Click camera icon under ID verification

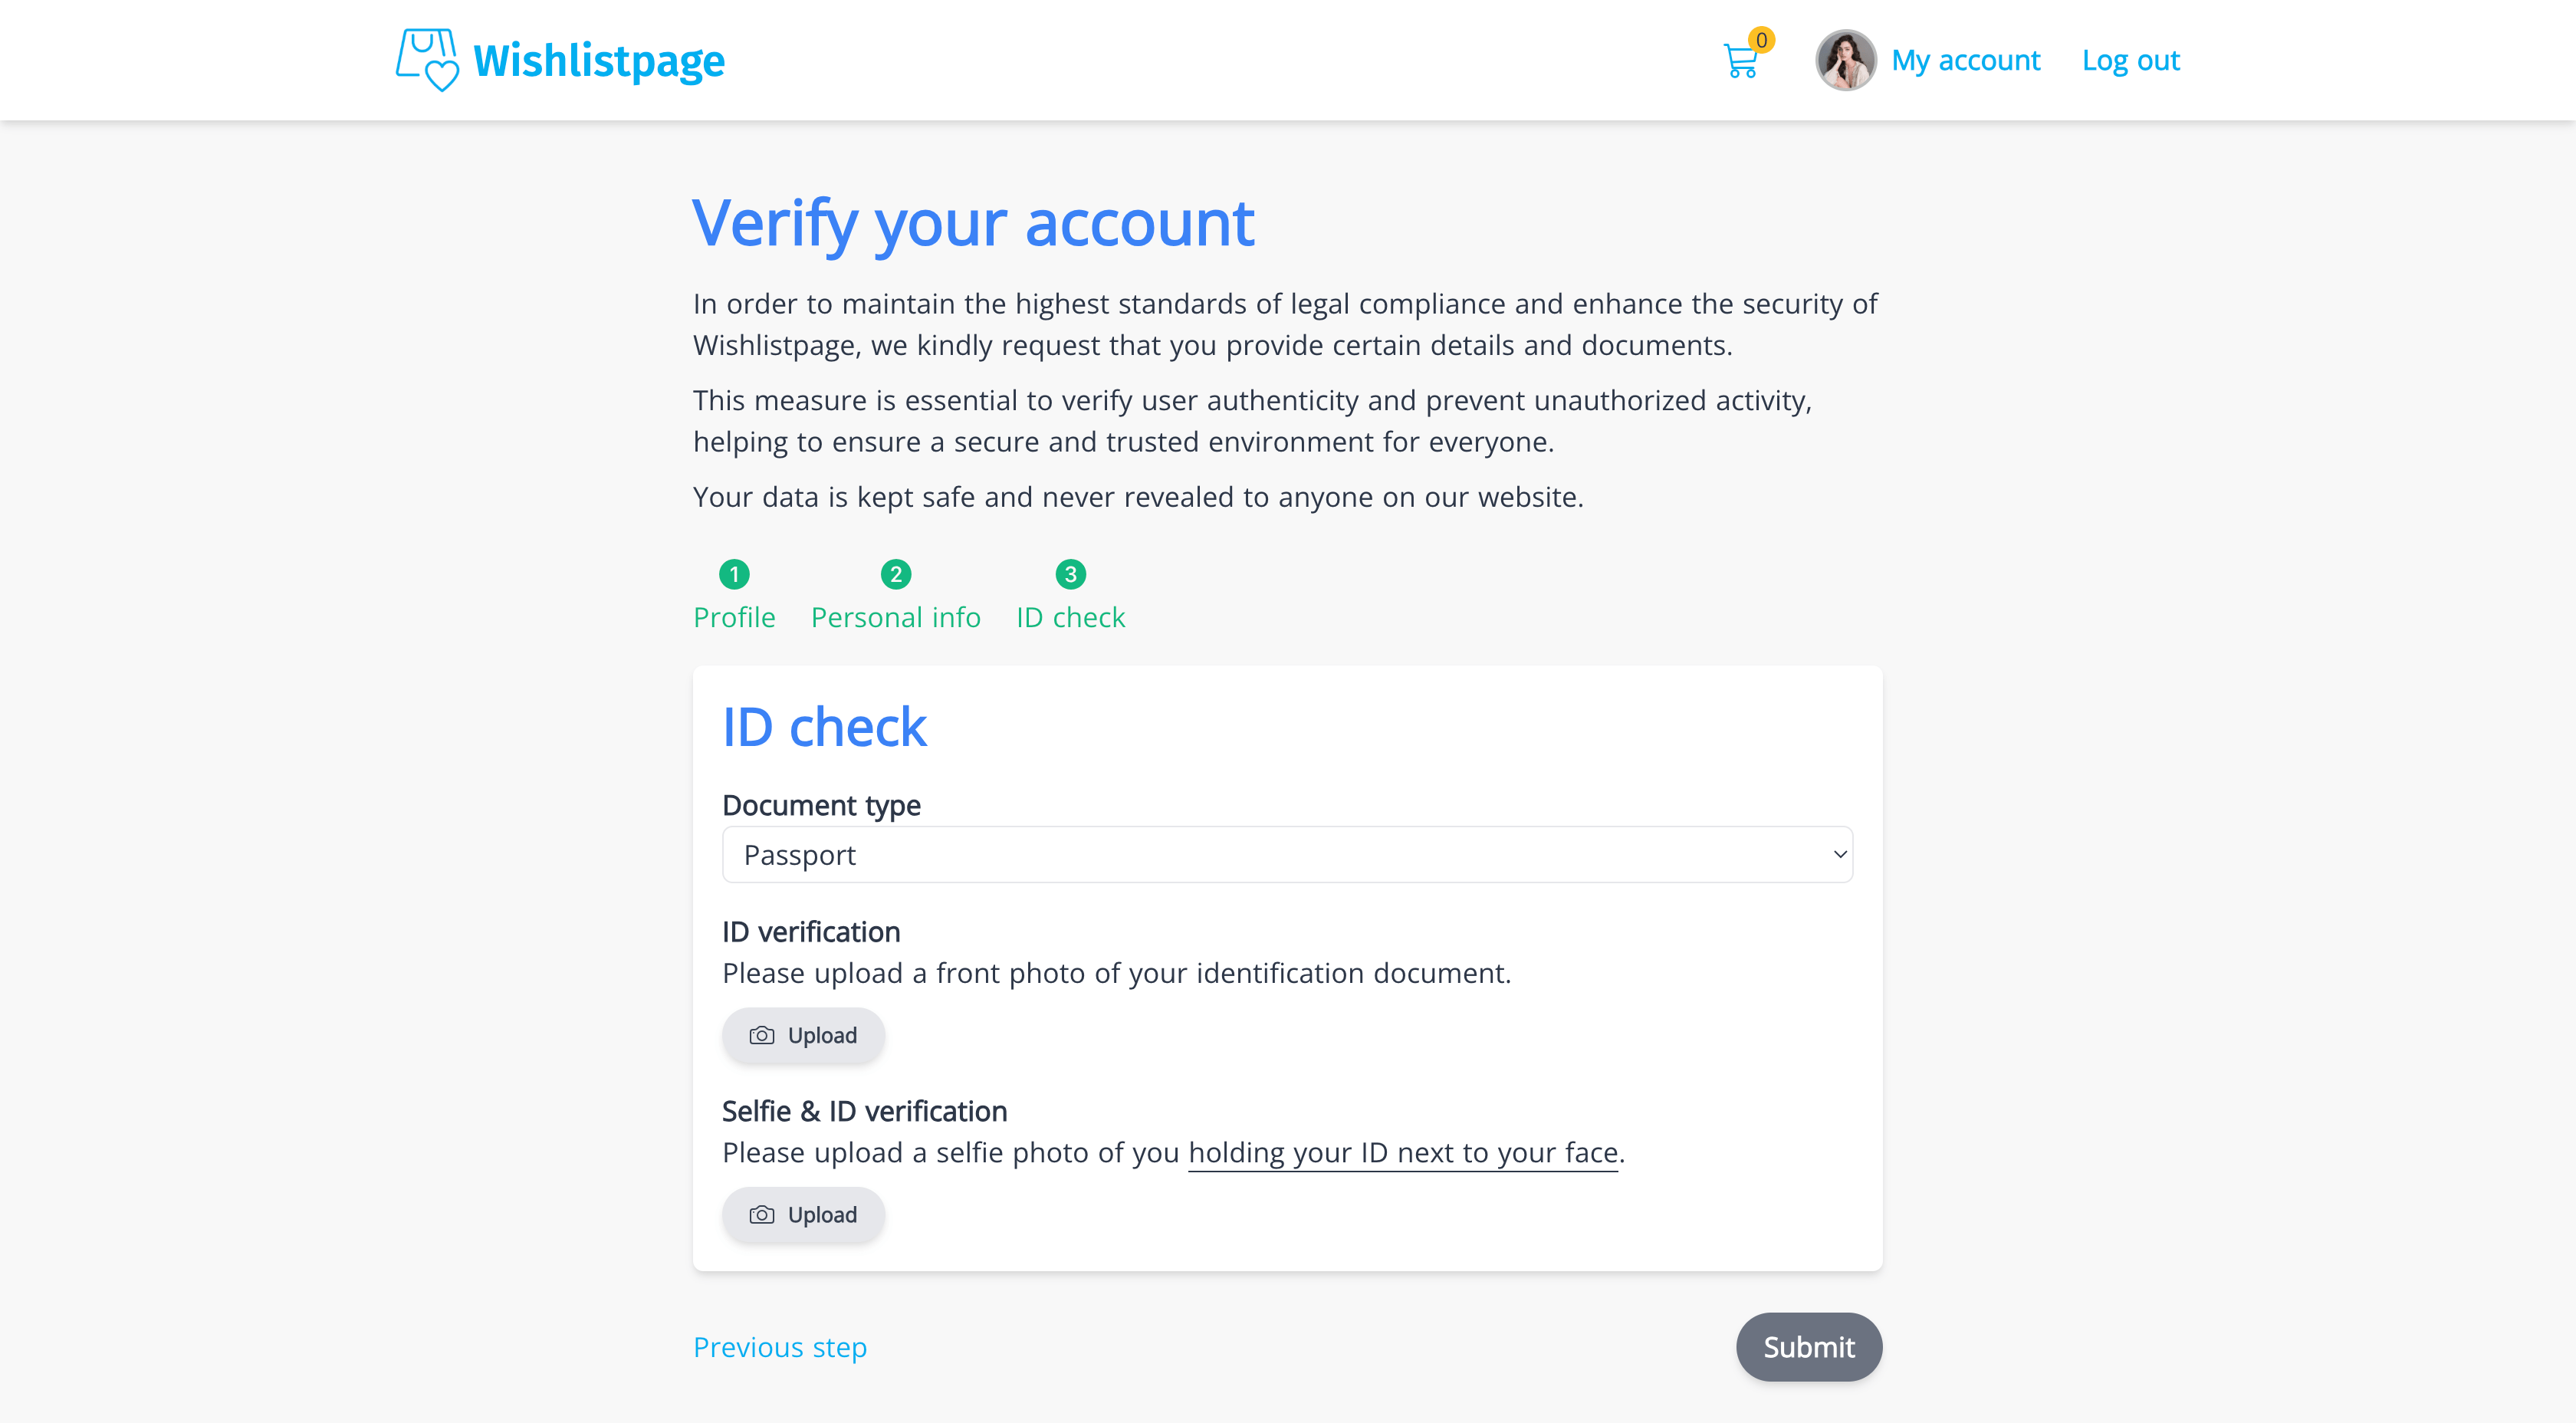pos(762,1035)
